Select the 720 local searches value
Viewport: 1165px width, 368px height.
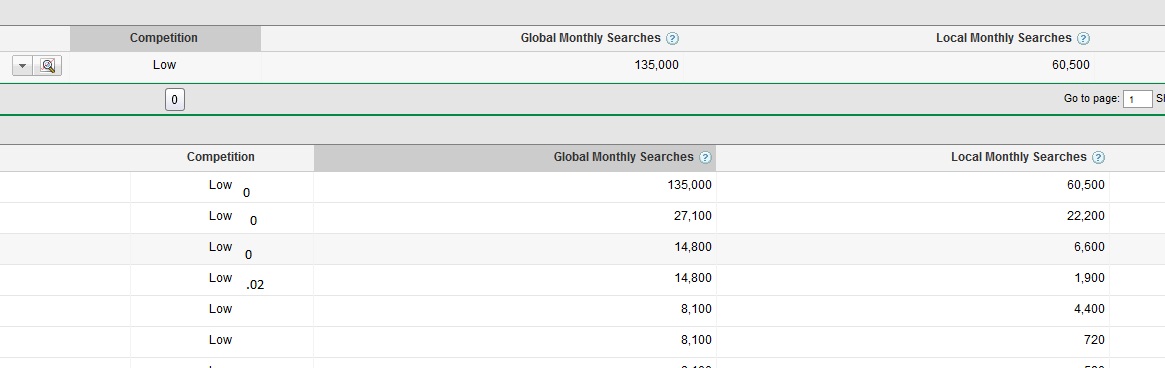point(1094,340)
